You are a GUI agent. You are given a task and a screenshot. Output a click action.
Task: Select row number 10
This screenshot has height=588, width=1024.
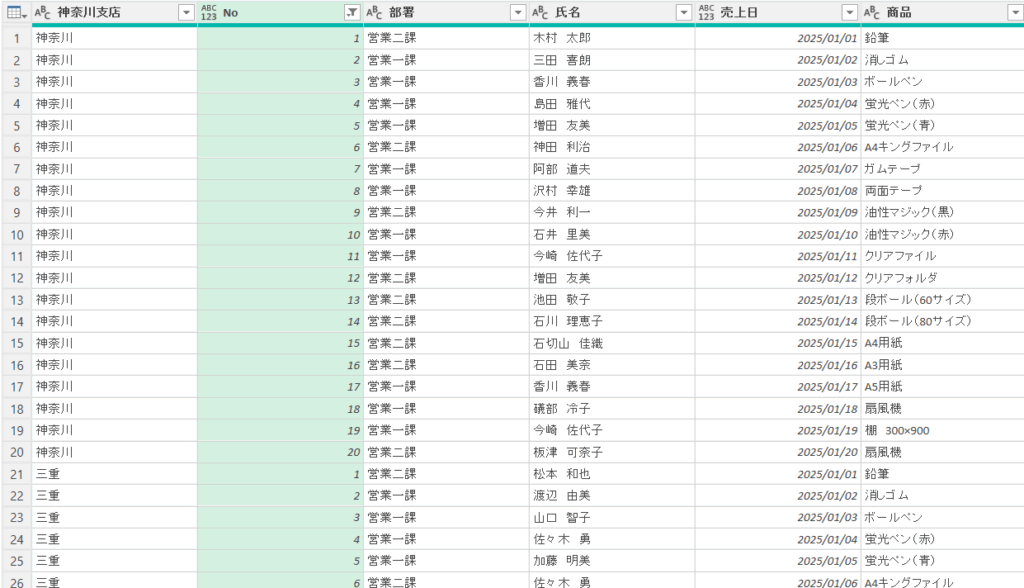point(15,234)
